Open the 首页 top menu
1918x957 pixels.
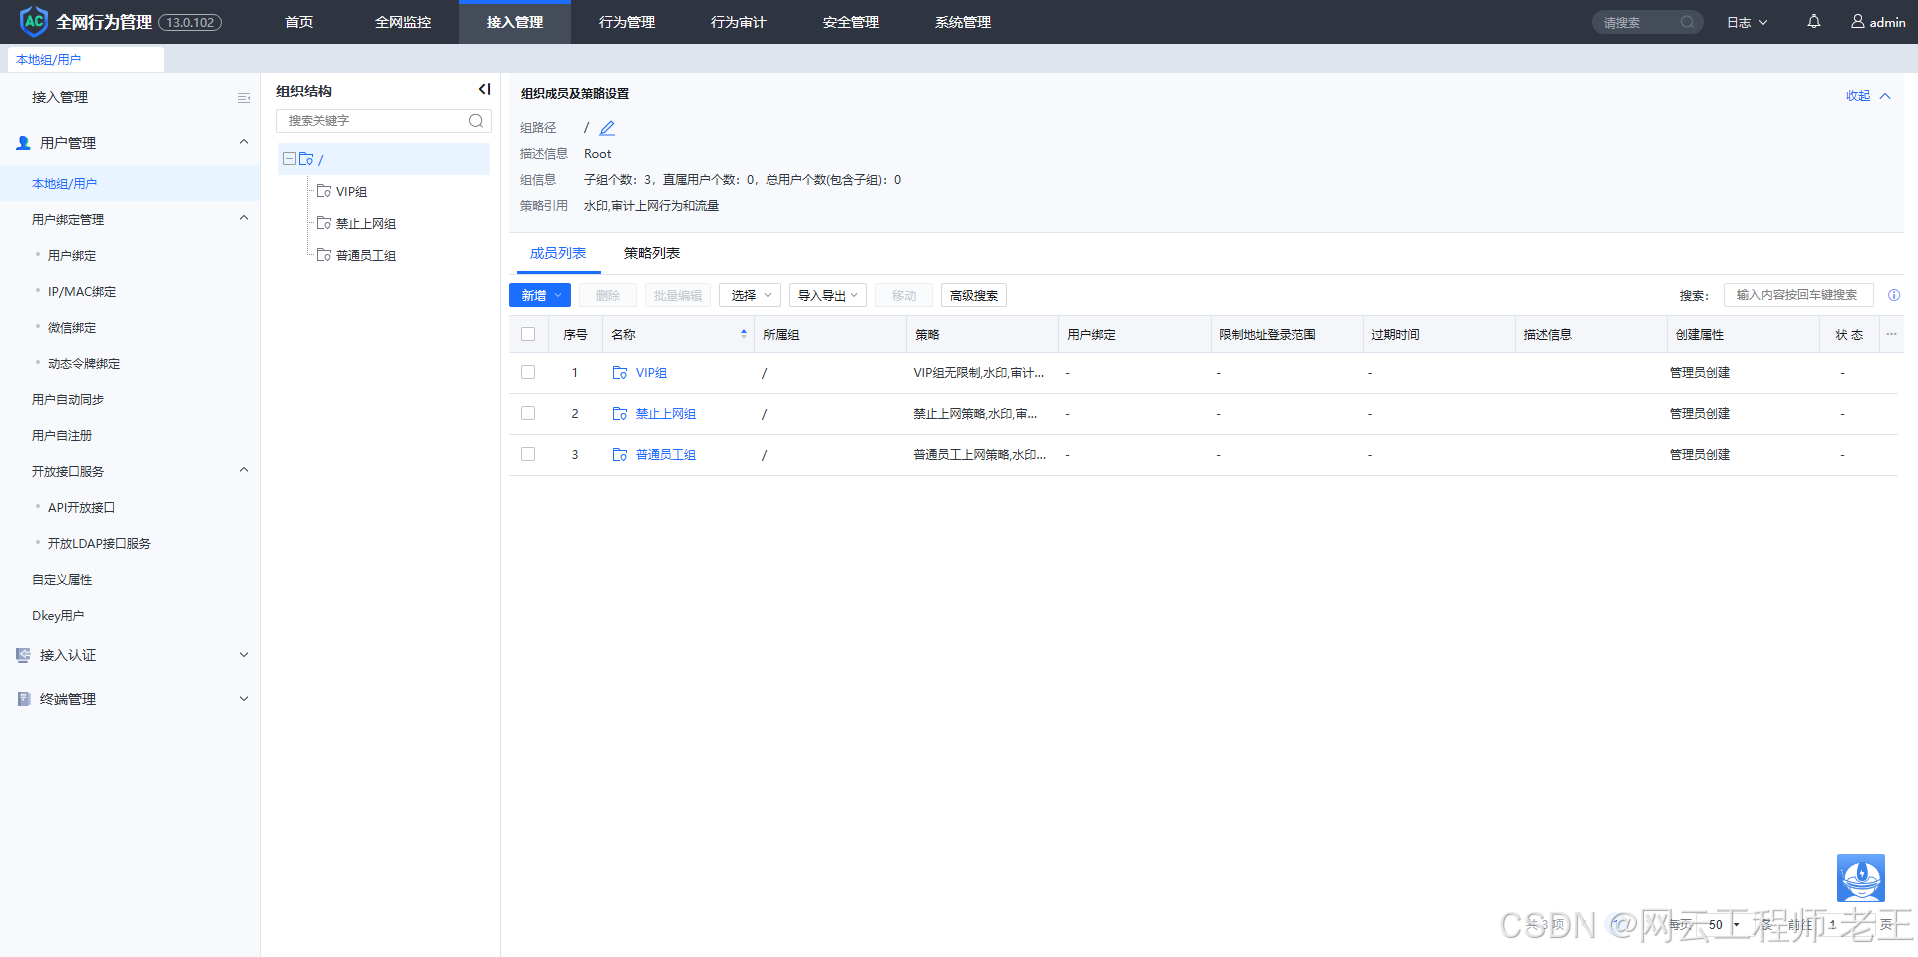coord(299,22)
